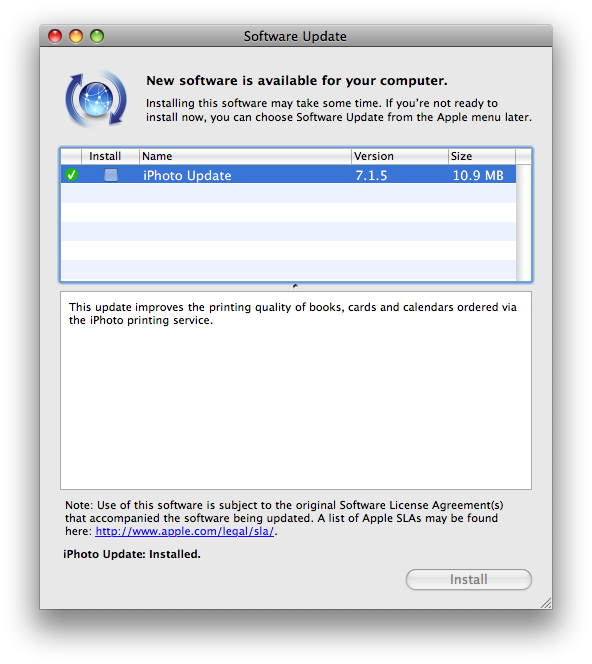Image resolution: width=592 pixels, height=664 pixels.
Task: Click the New software is available heading
Action: click(x=297, y=80)
